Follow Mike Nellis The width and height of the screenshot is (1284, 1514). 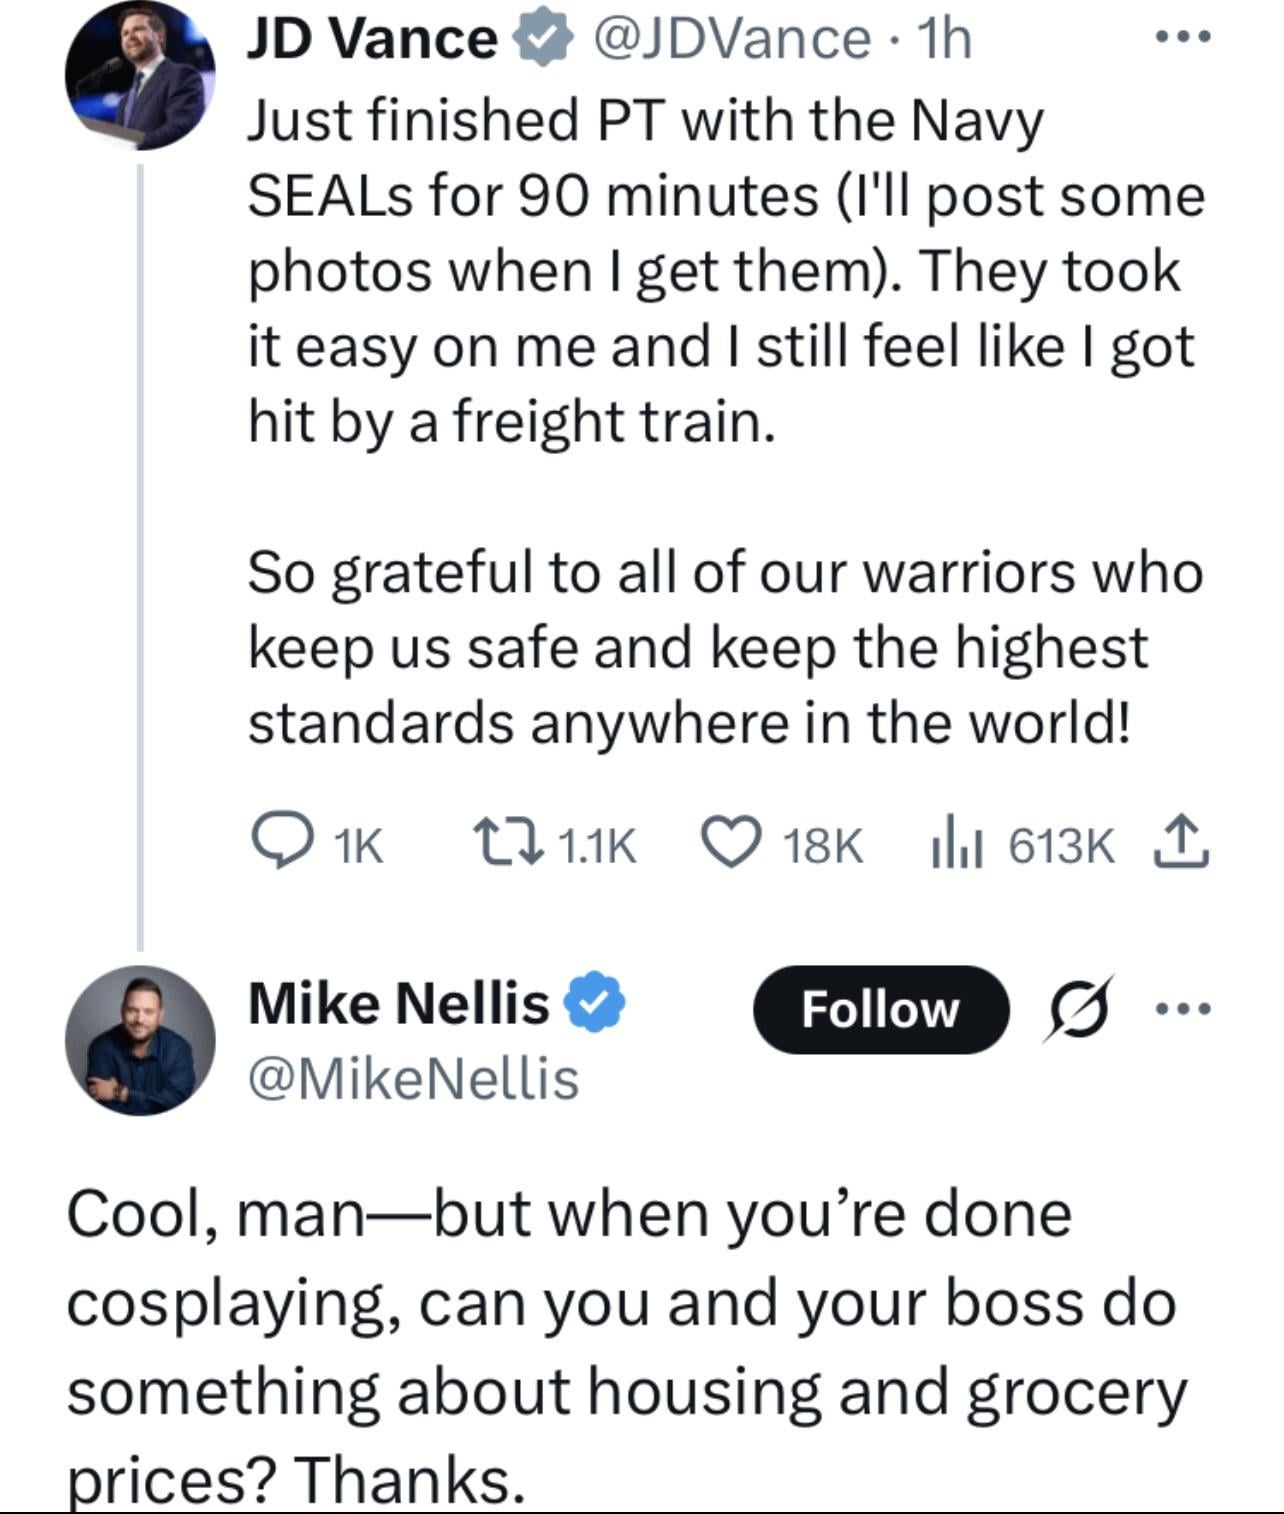click(879, 1010)
